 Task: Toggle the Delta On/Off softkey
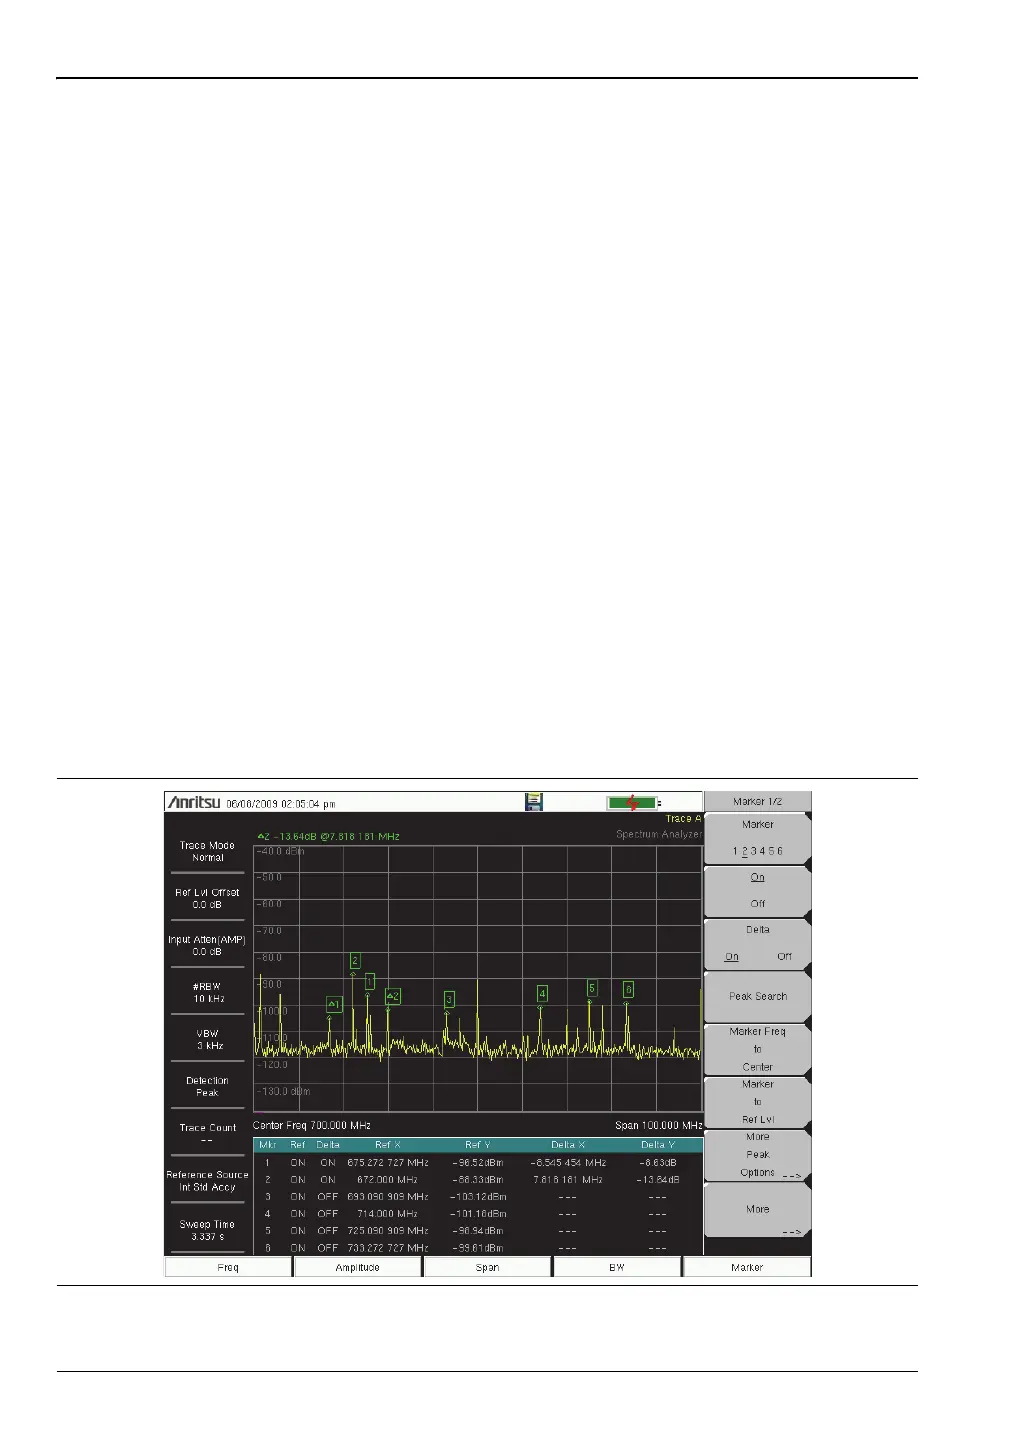pyautogui.click(x=757, y=943)
